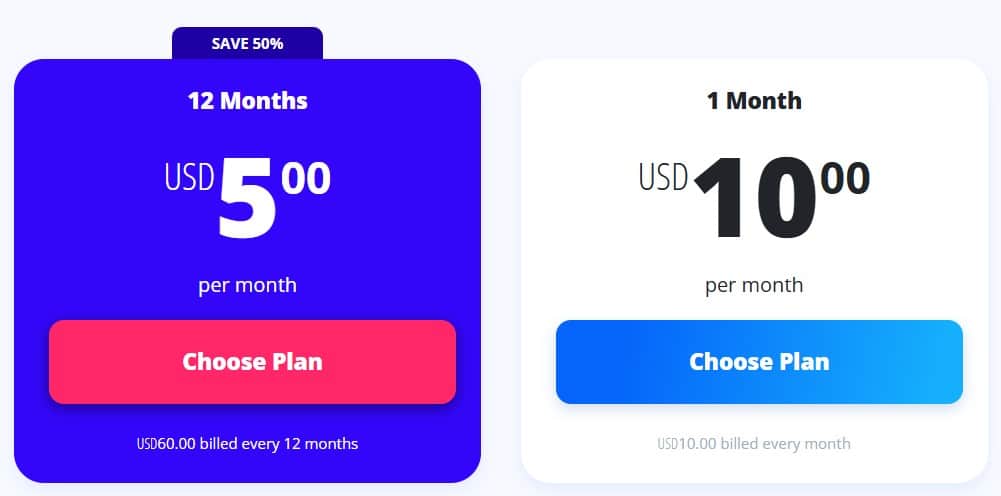Image resolution: width=1001 pixels, height=496 pixels.
Task: Click the blue Choose Plan button
Action: coord(759,361)
